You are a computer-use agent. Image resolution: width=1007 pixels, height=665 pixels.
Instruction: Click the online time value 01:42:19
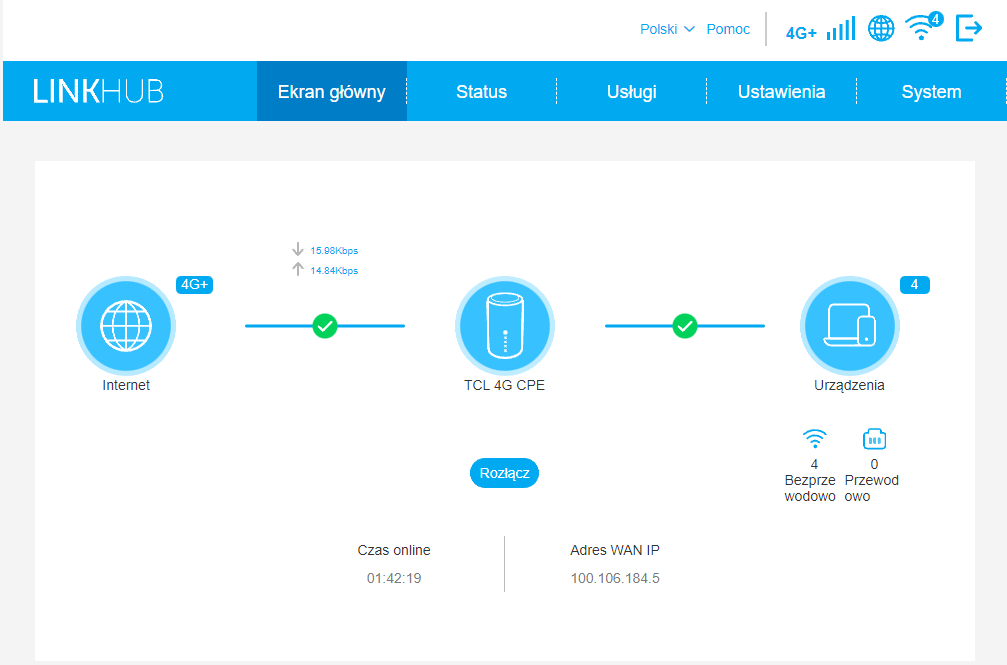pos(394,578)
